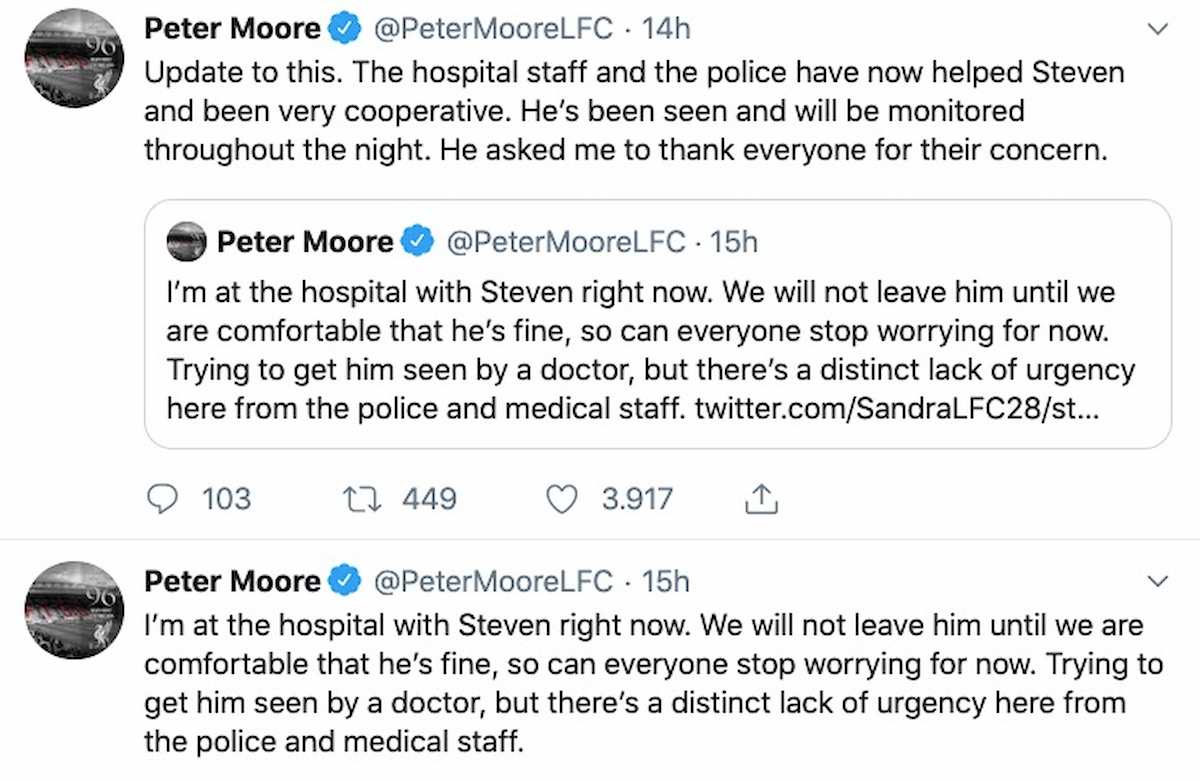Open Peter Moore's avatar on second tweet

point(75,609)
